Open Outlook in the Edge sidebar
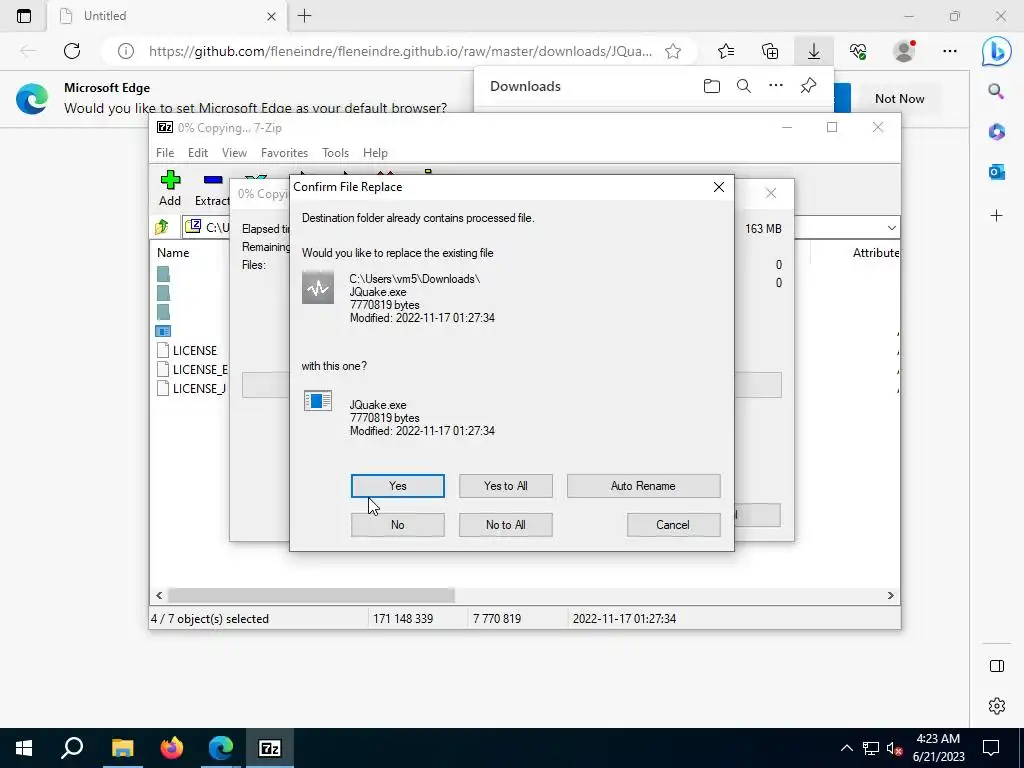Image resolution: width=1024 pixels, height=768 pixels. (997, 172)
